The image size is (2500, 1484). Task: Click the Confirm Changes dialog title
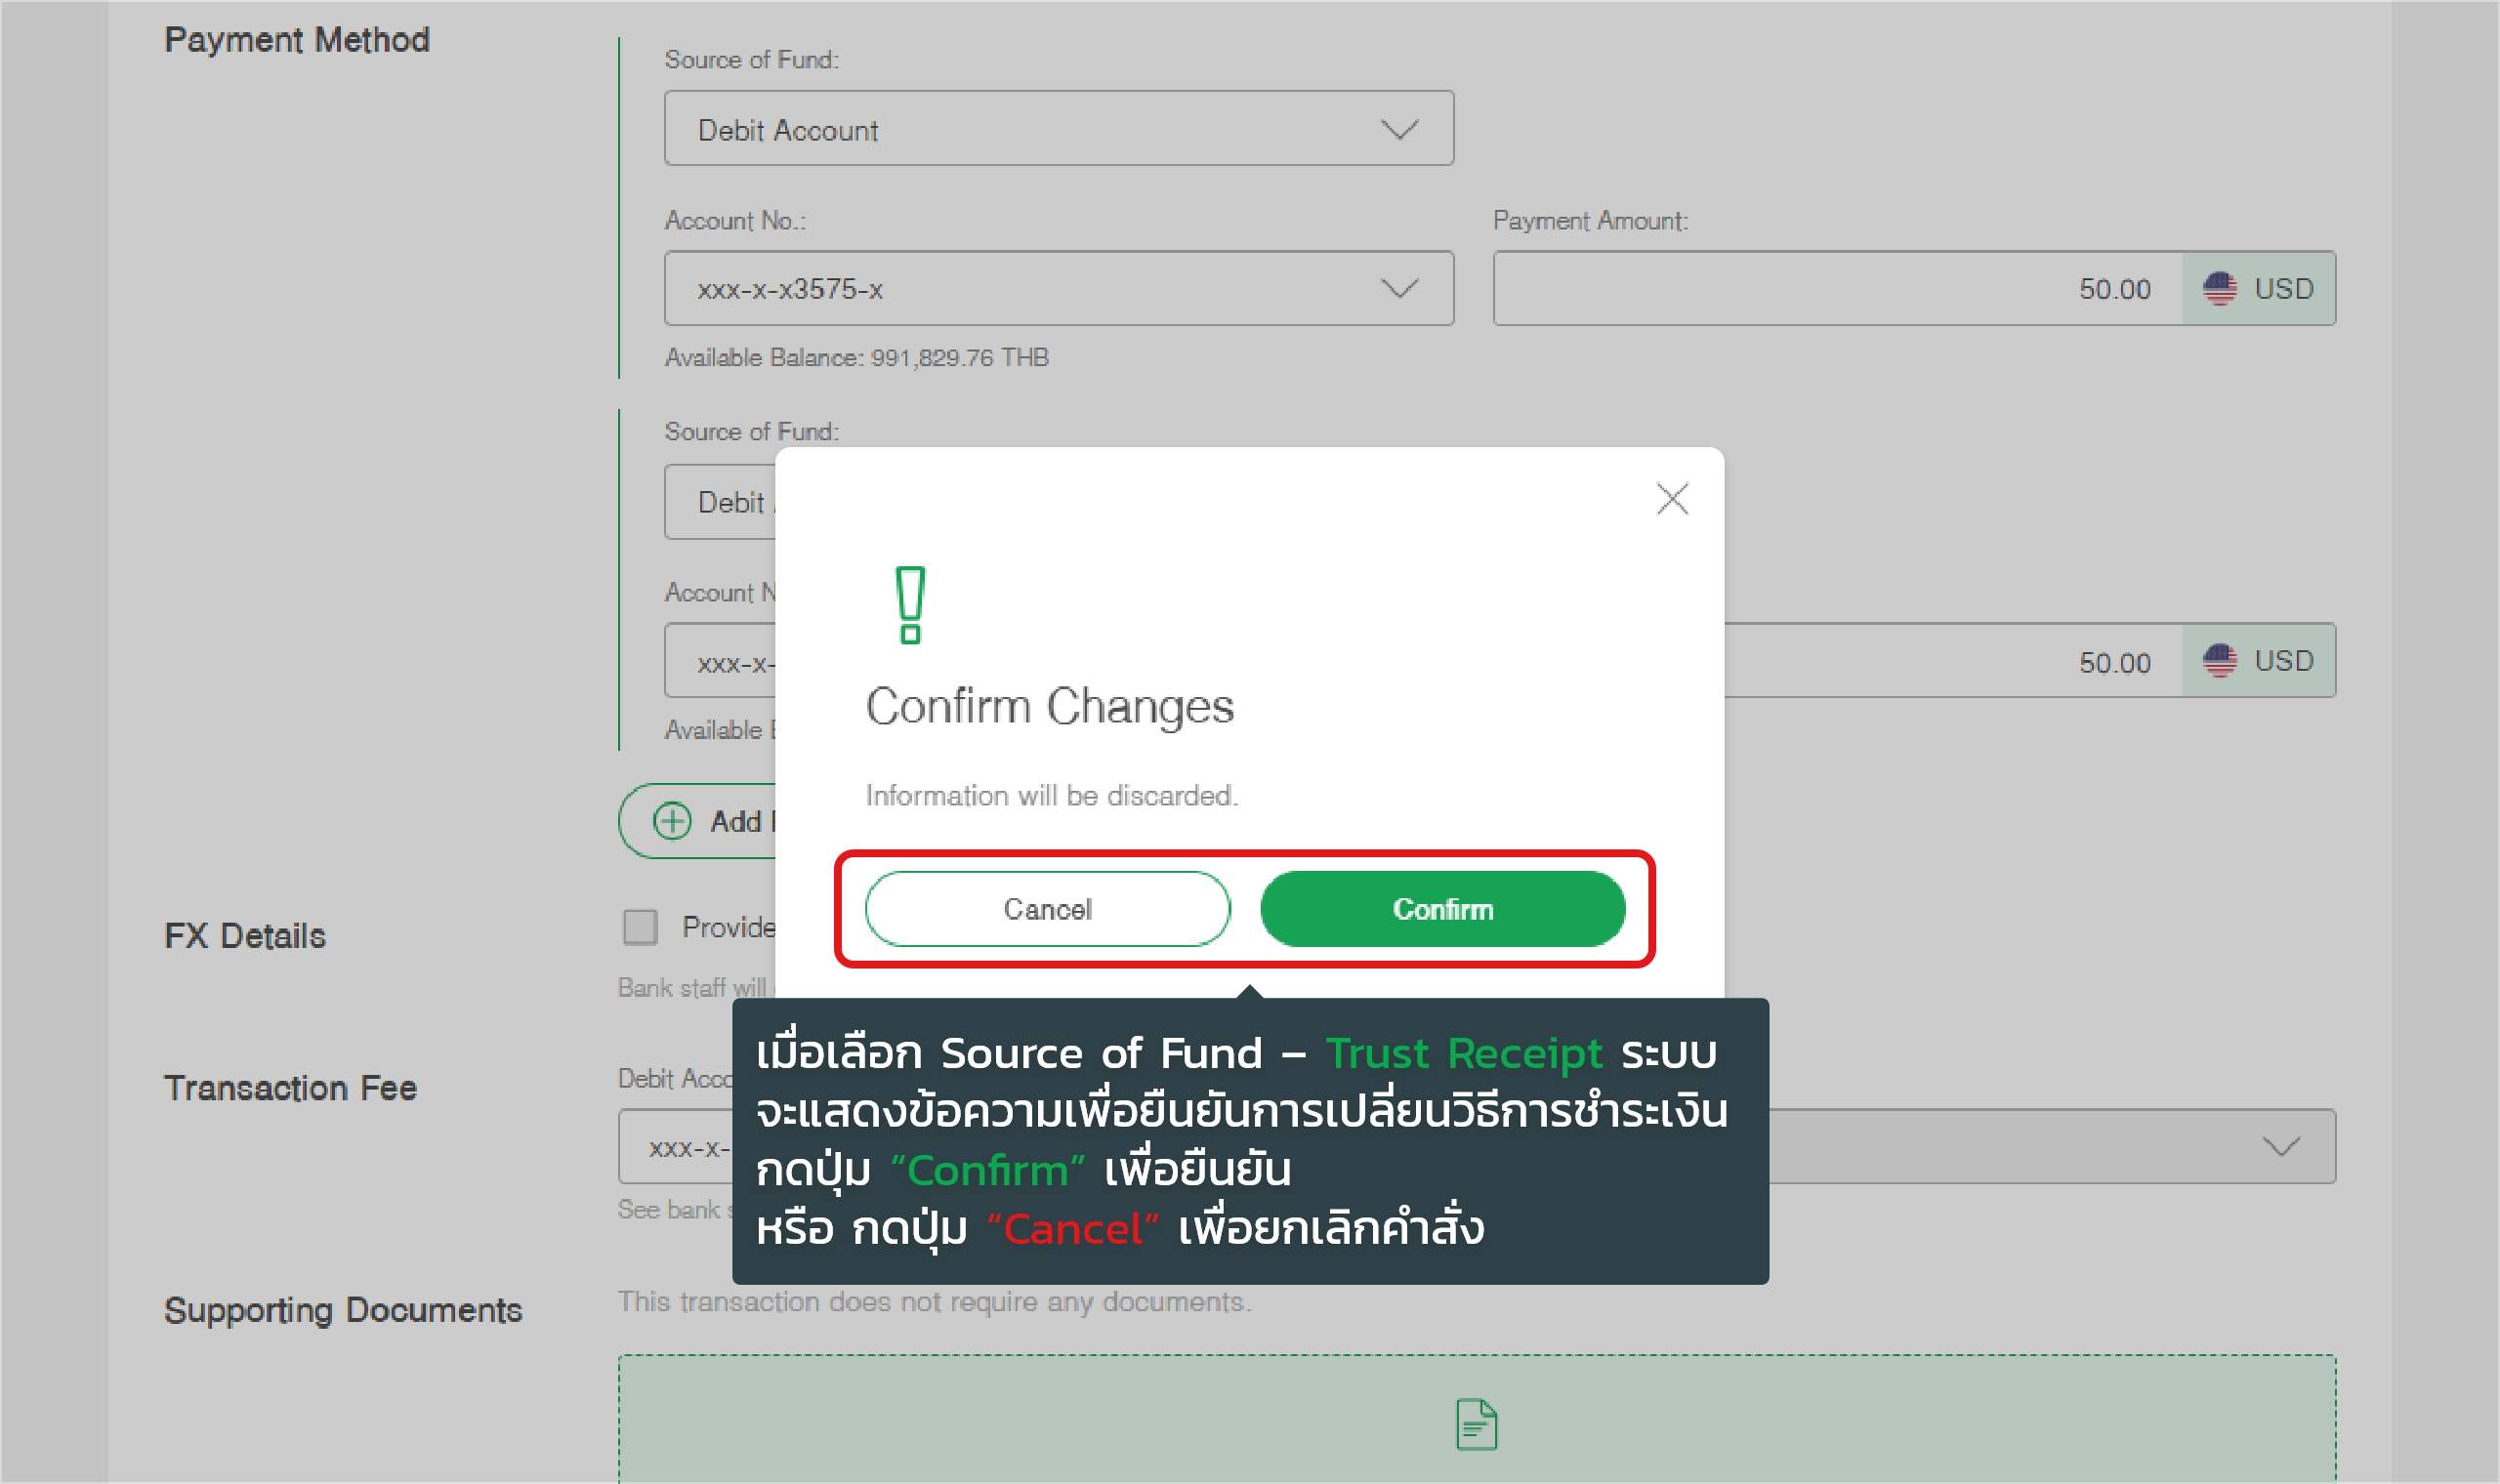(1049, 706)
